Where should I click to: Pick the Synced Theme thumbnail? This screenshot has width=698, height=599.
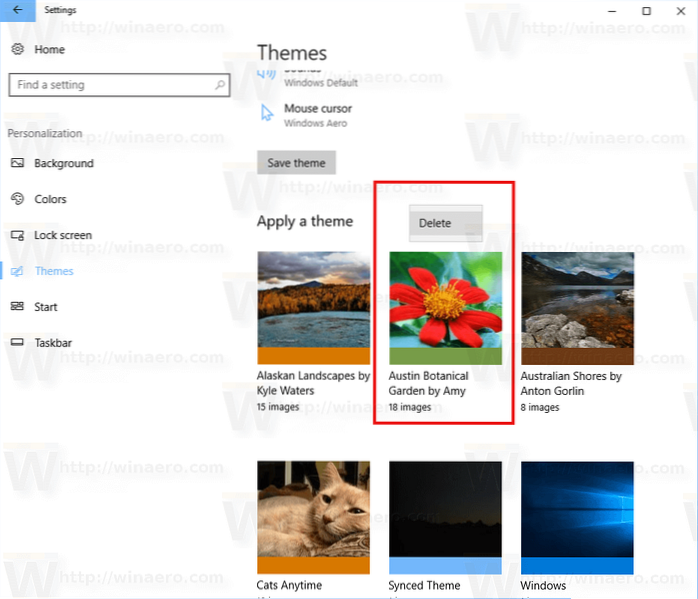[445, 517]
